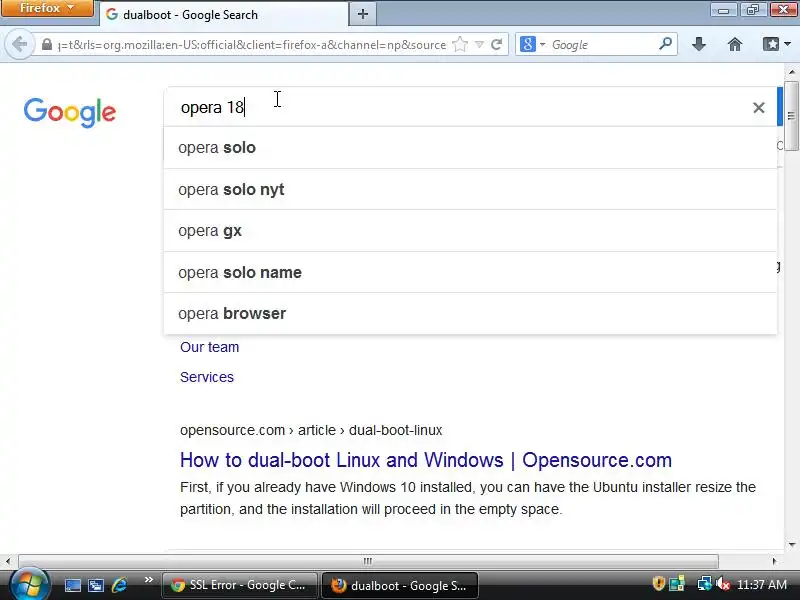Click the muted volume tray icon

(722, 583)
